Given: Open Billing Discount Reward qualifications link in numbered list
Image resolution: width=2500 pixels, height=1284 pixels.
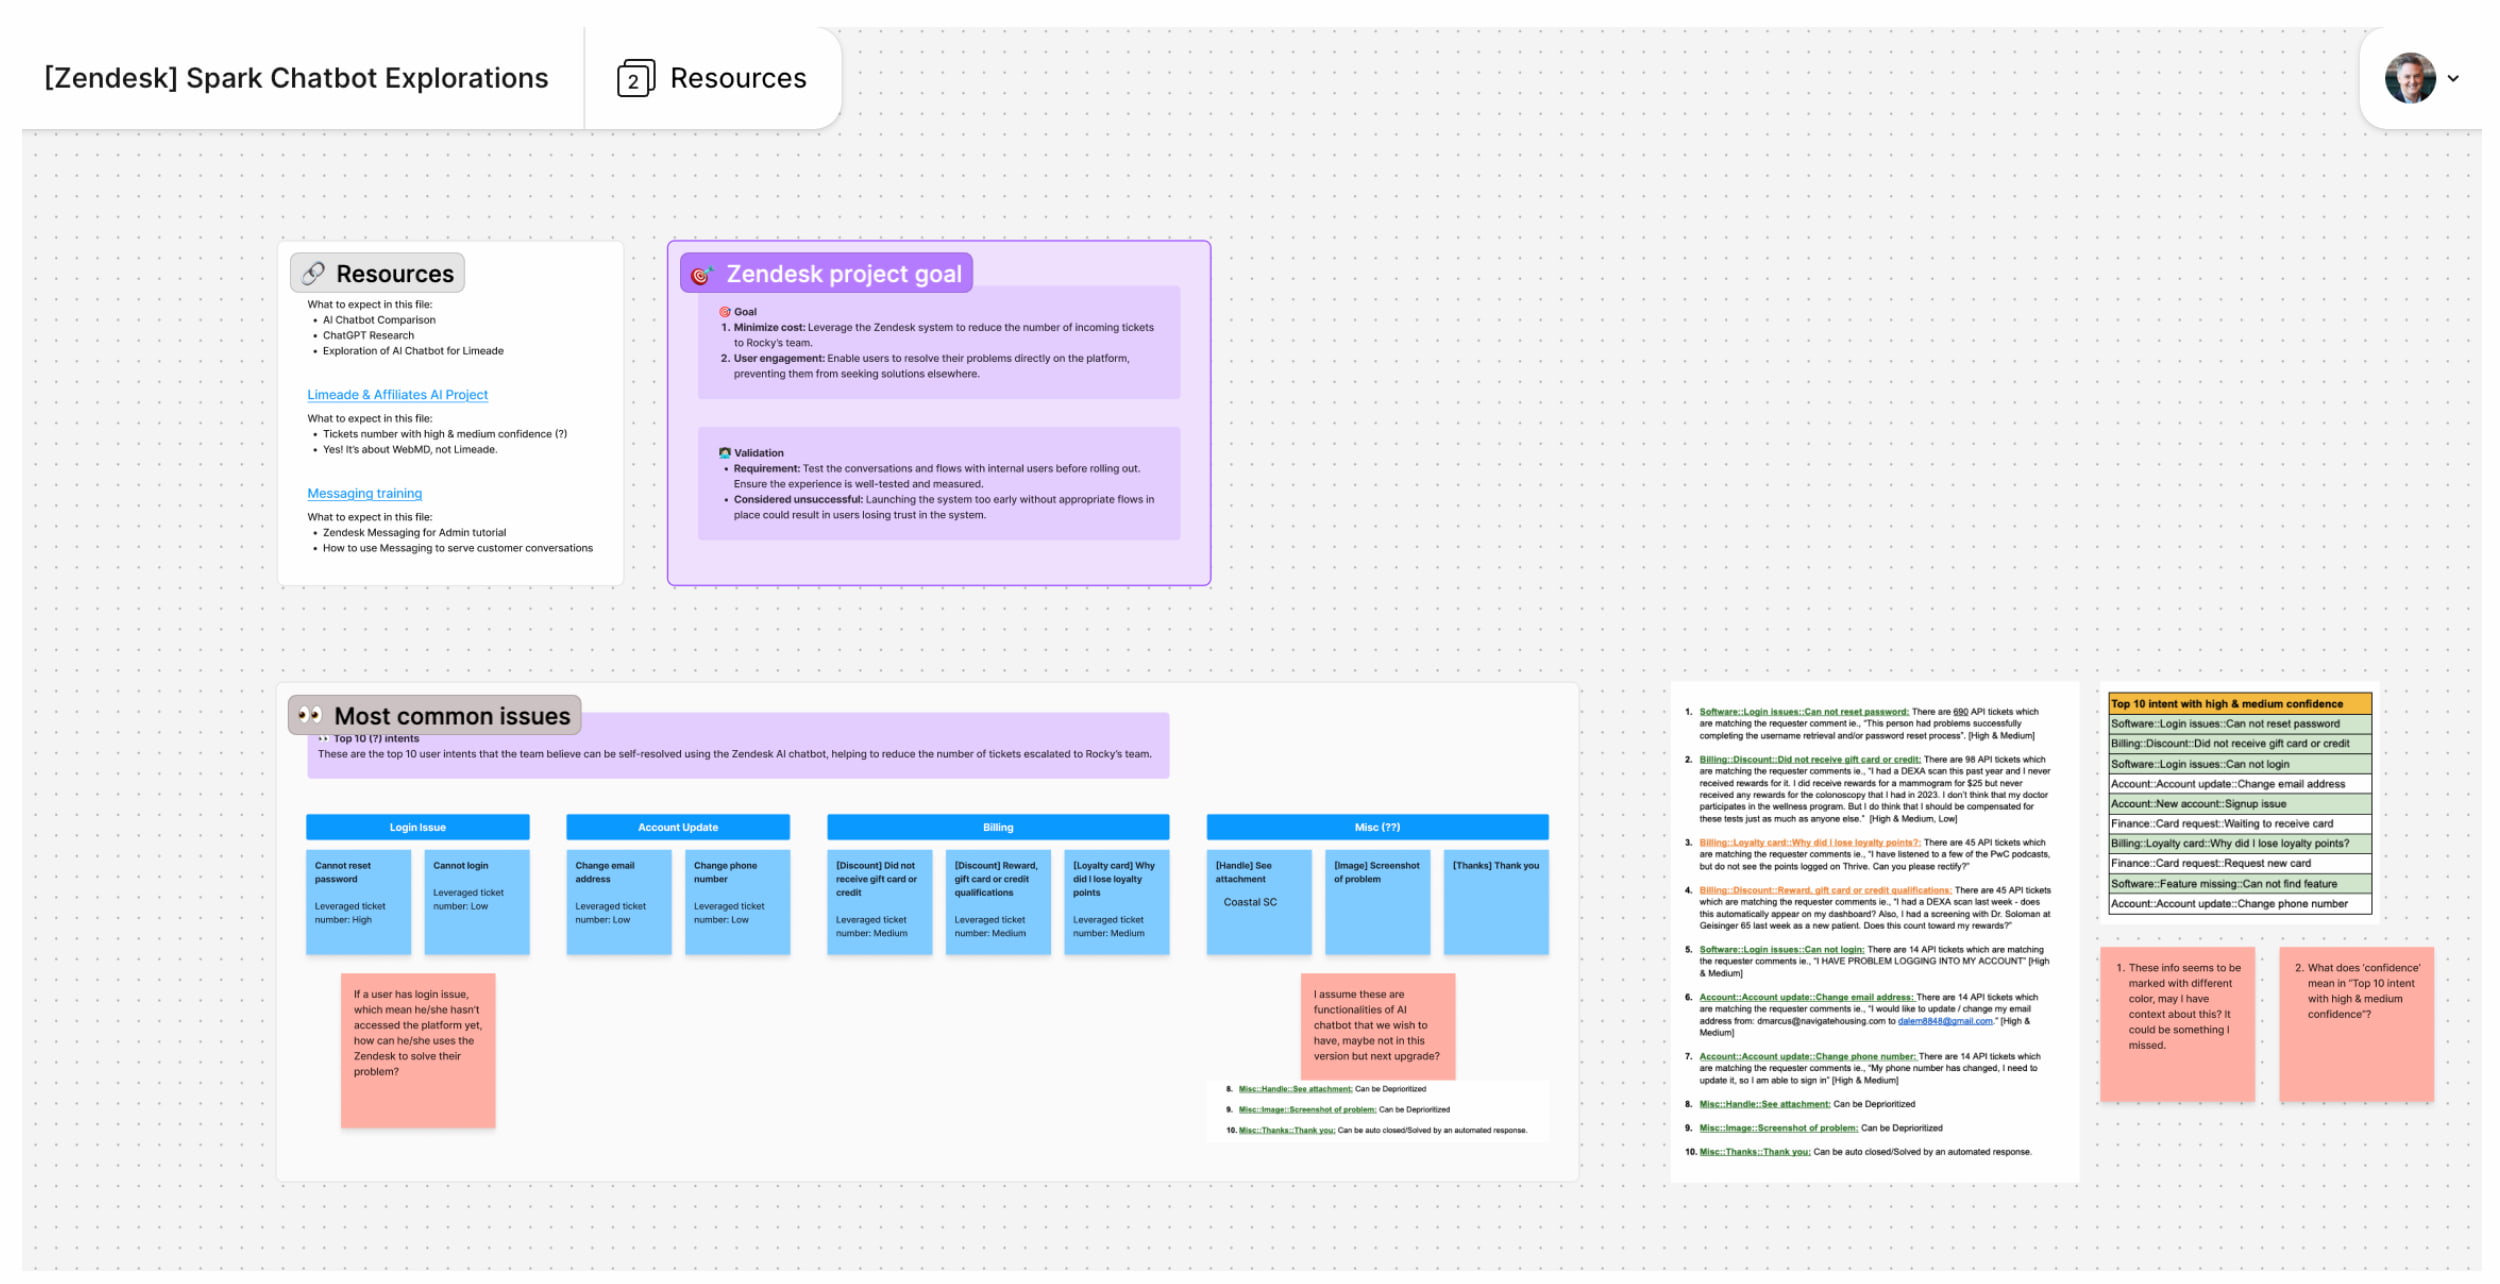Looking at the screenshot, I should [x=1825, y=890].
